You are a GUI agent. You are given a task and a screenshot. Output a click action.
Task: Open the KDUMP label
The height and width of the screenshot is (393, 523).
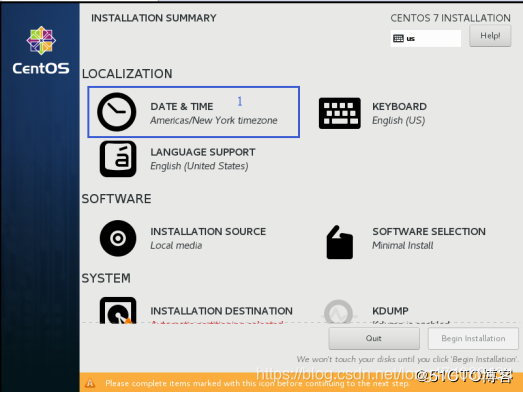coord(390,311)
